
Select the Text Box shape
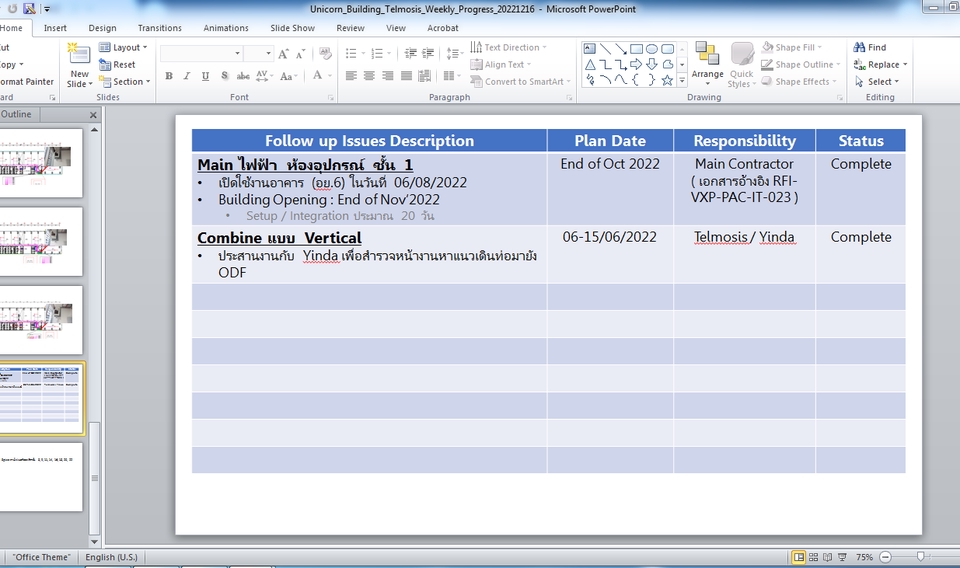click(x=590, y=49)
